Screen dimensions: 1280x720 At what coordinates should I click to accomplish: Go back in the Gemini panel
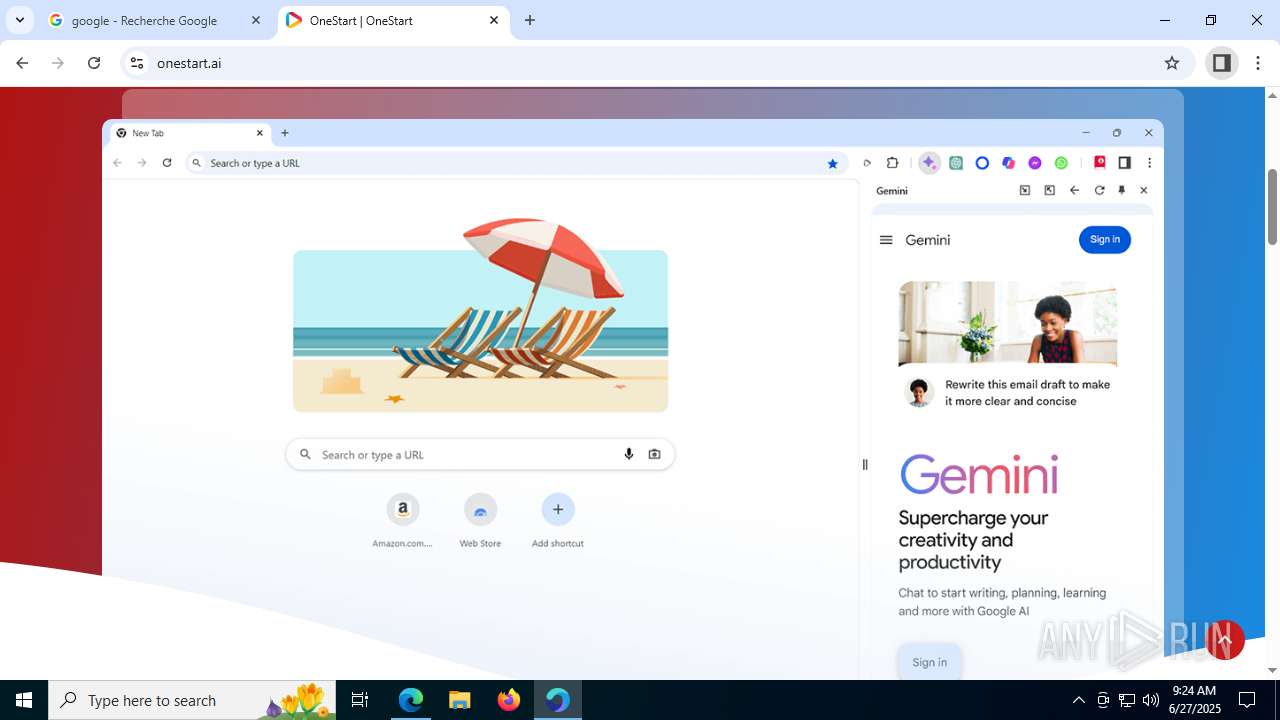pyautogui.click(x=1074, y=190)
